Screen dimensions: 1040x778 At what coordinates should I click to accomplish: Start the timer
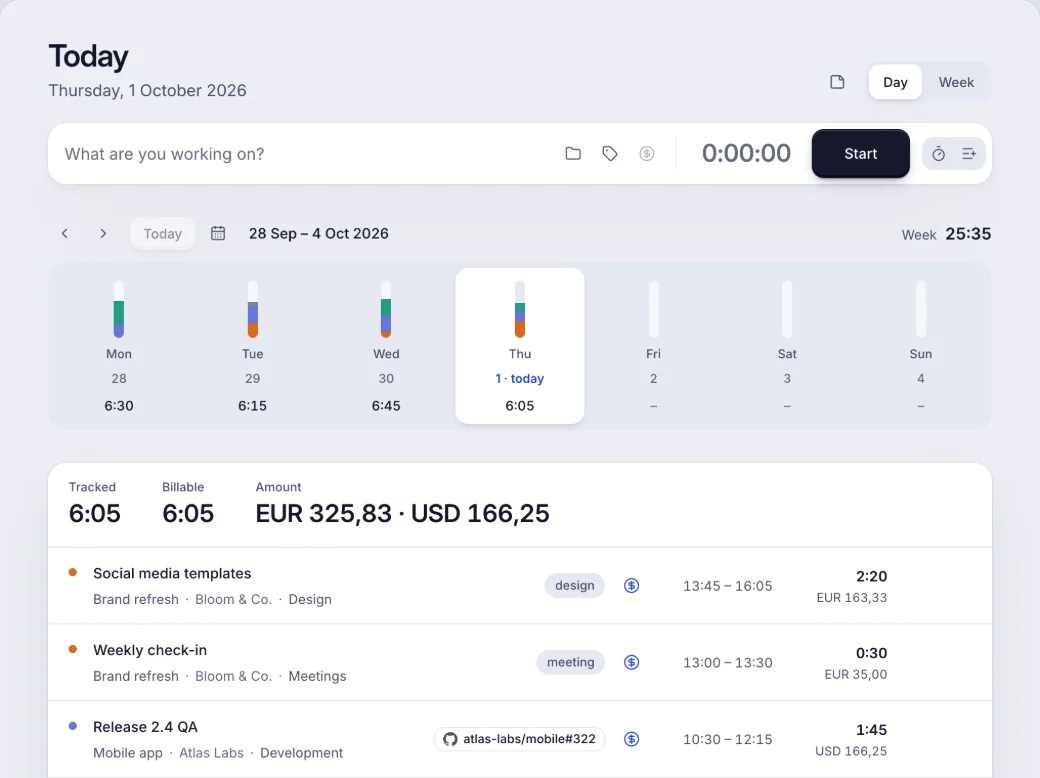tap(860, 154)
